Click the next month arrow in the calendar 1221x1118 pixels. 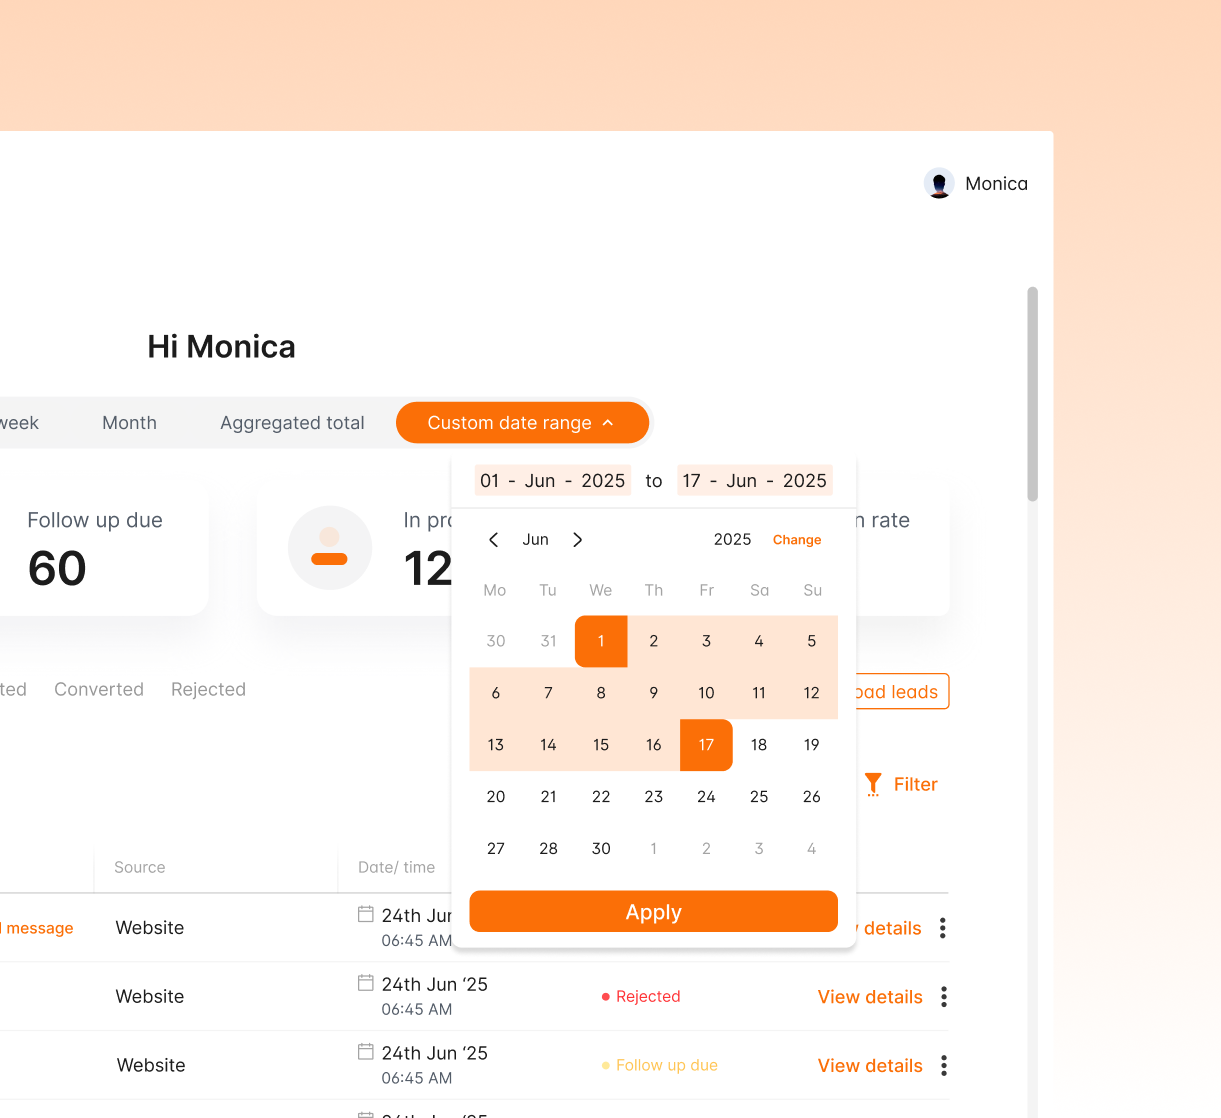click(x=577, y=539)
